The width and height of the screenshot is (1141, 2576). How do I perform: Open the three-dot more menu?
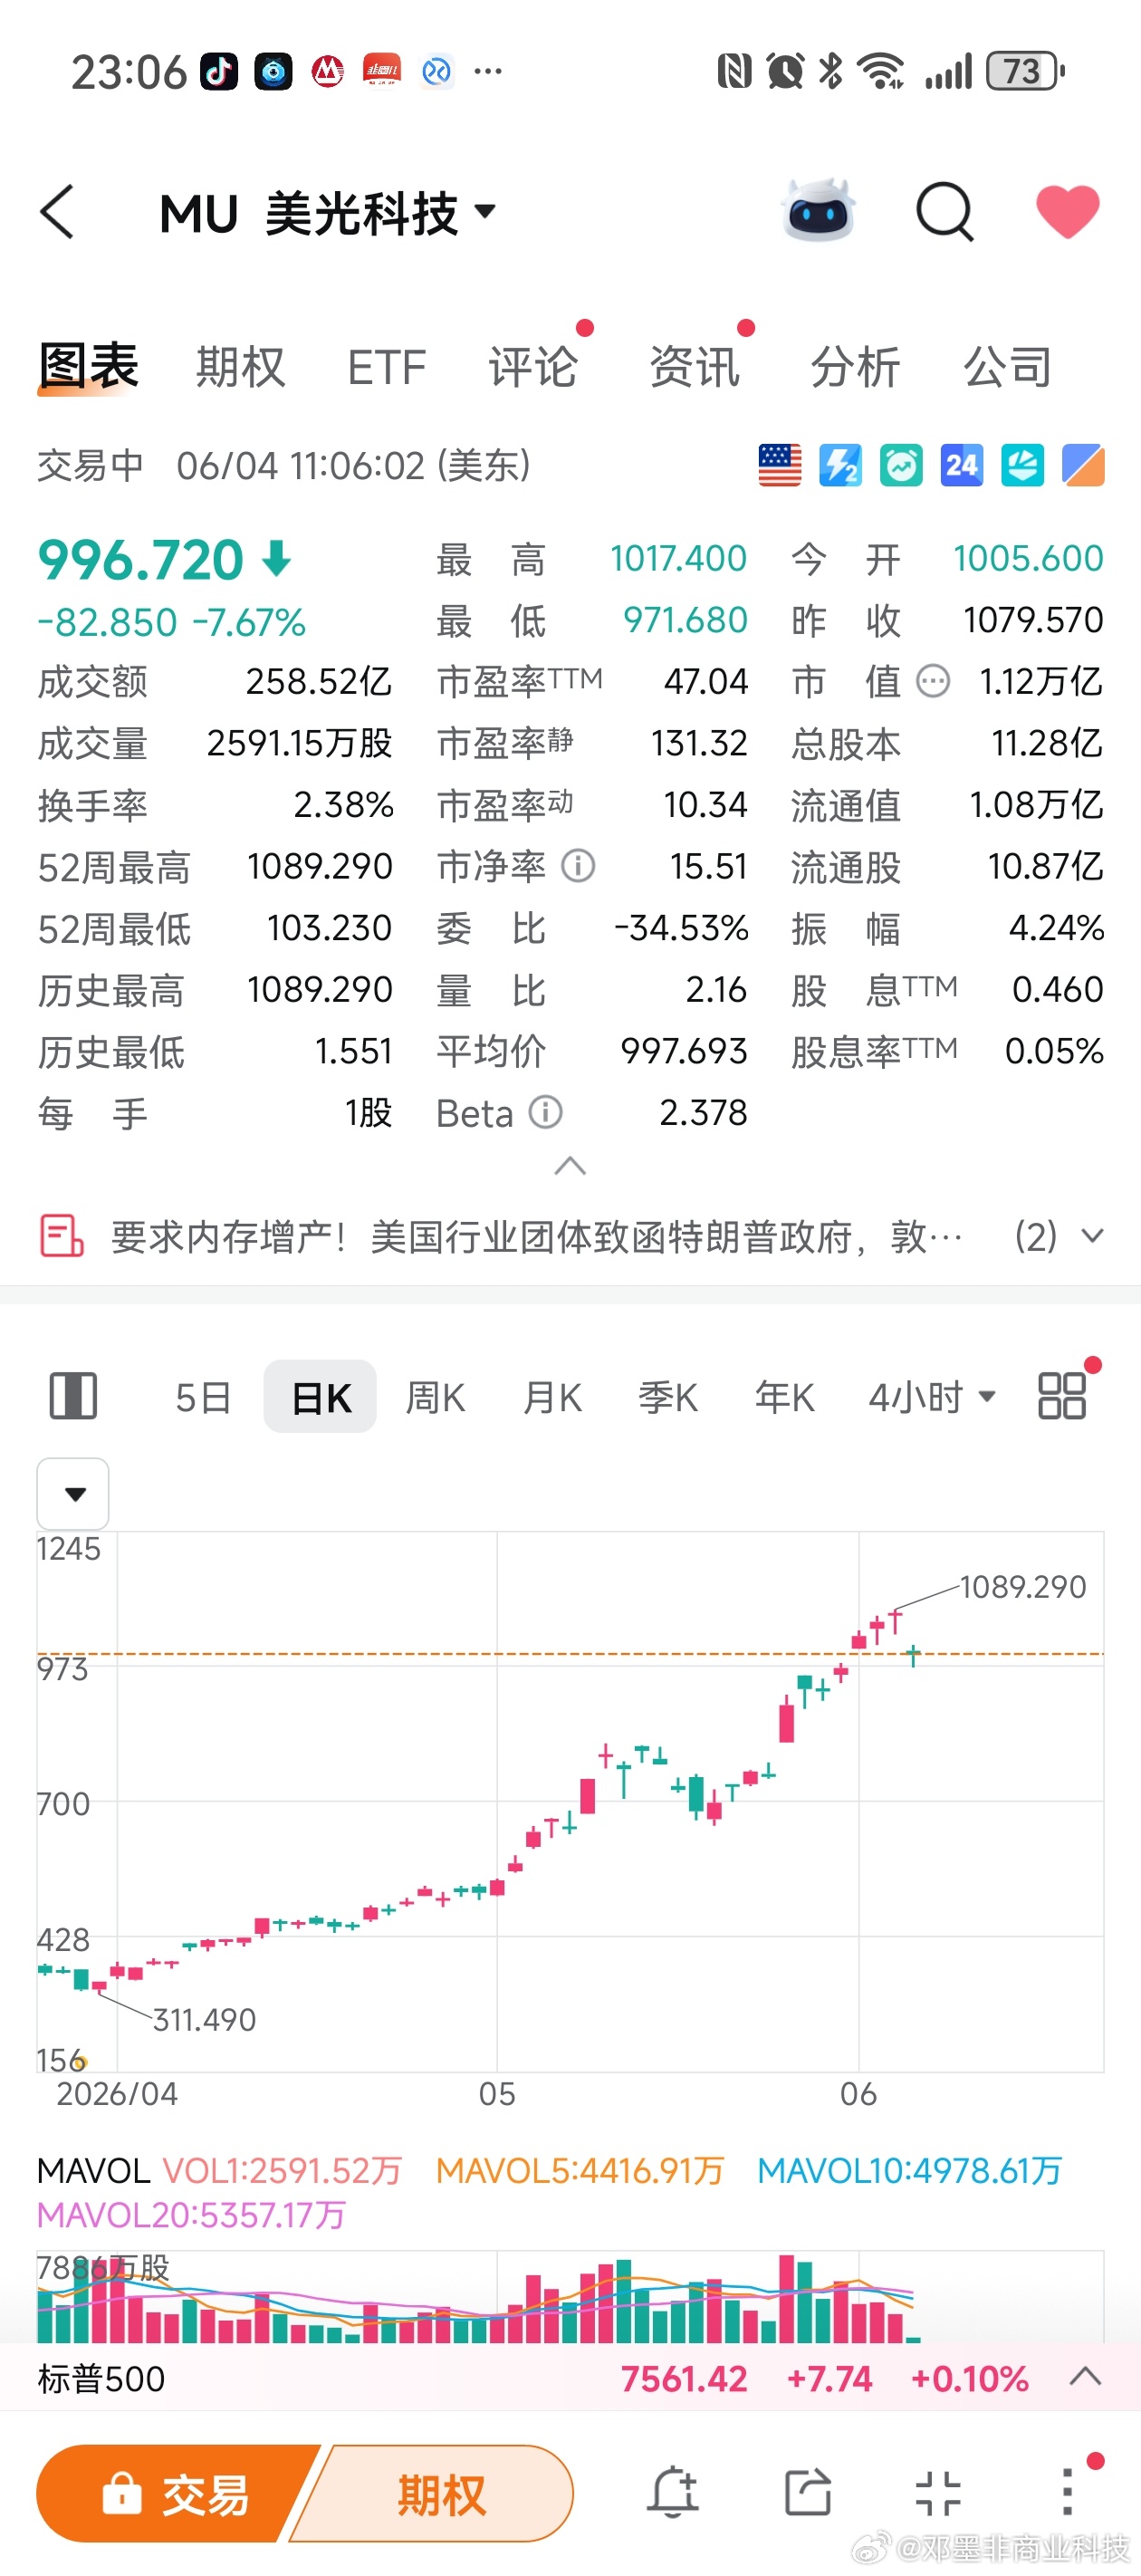click(x=1067, y=2492)
